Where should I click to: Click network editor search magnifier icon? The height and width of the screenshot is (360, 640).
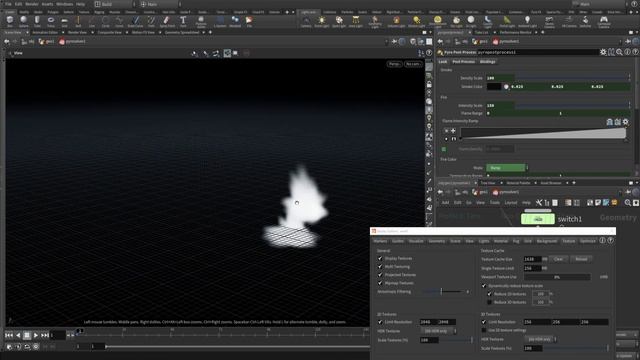628,203
